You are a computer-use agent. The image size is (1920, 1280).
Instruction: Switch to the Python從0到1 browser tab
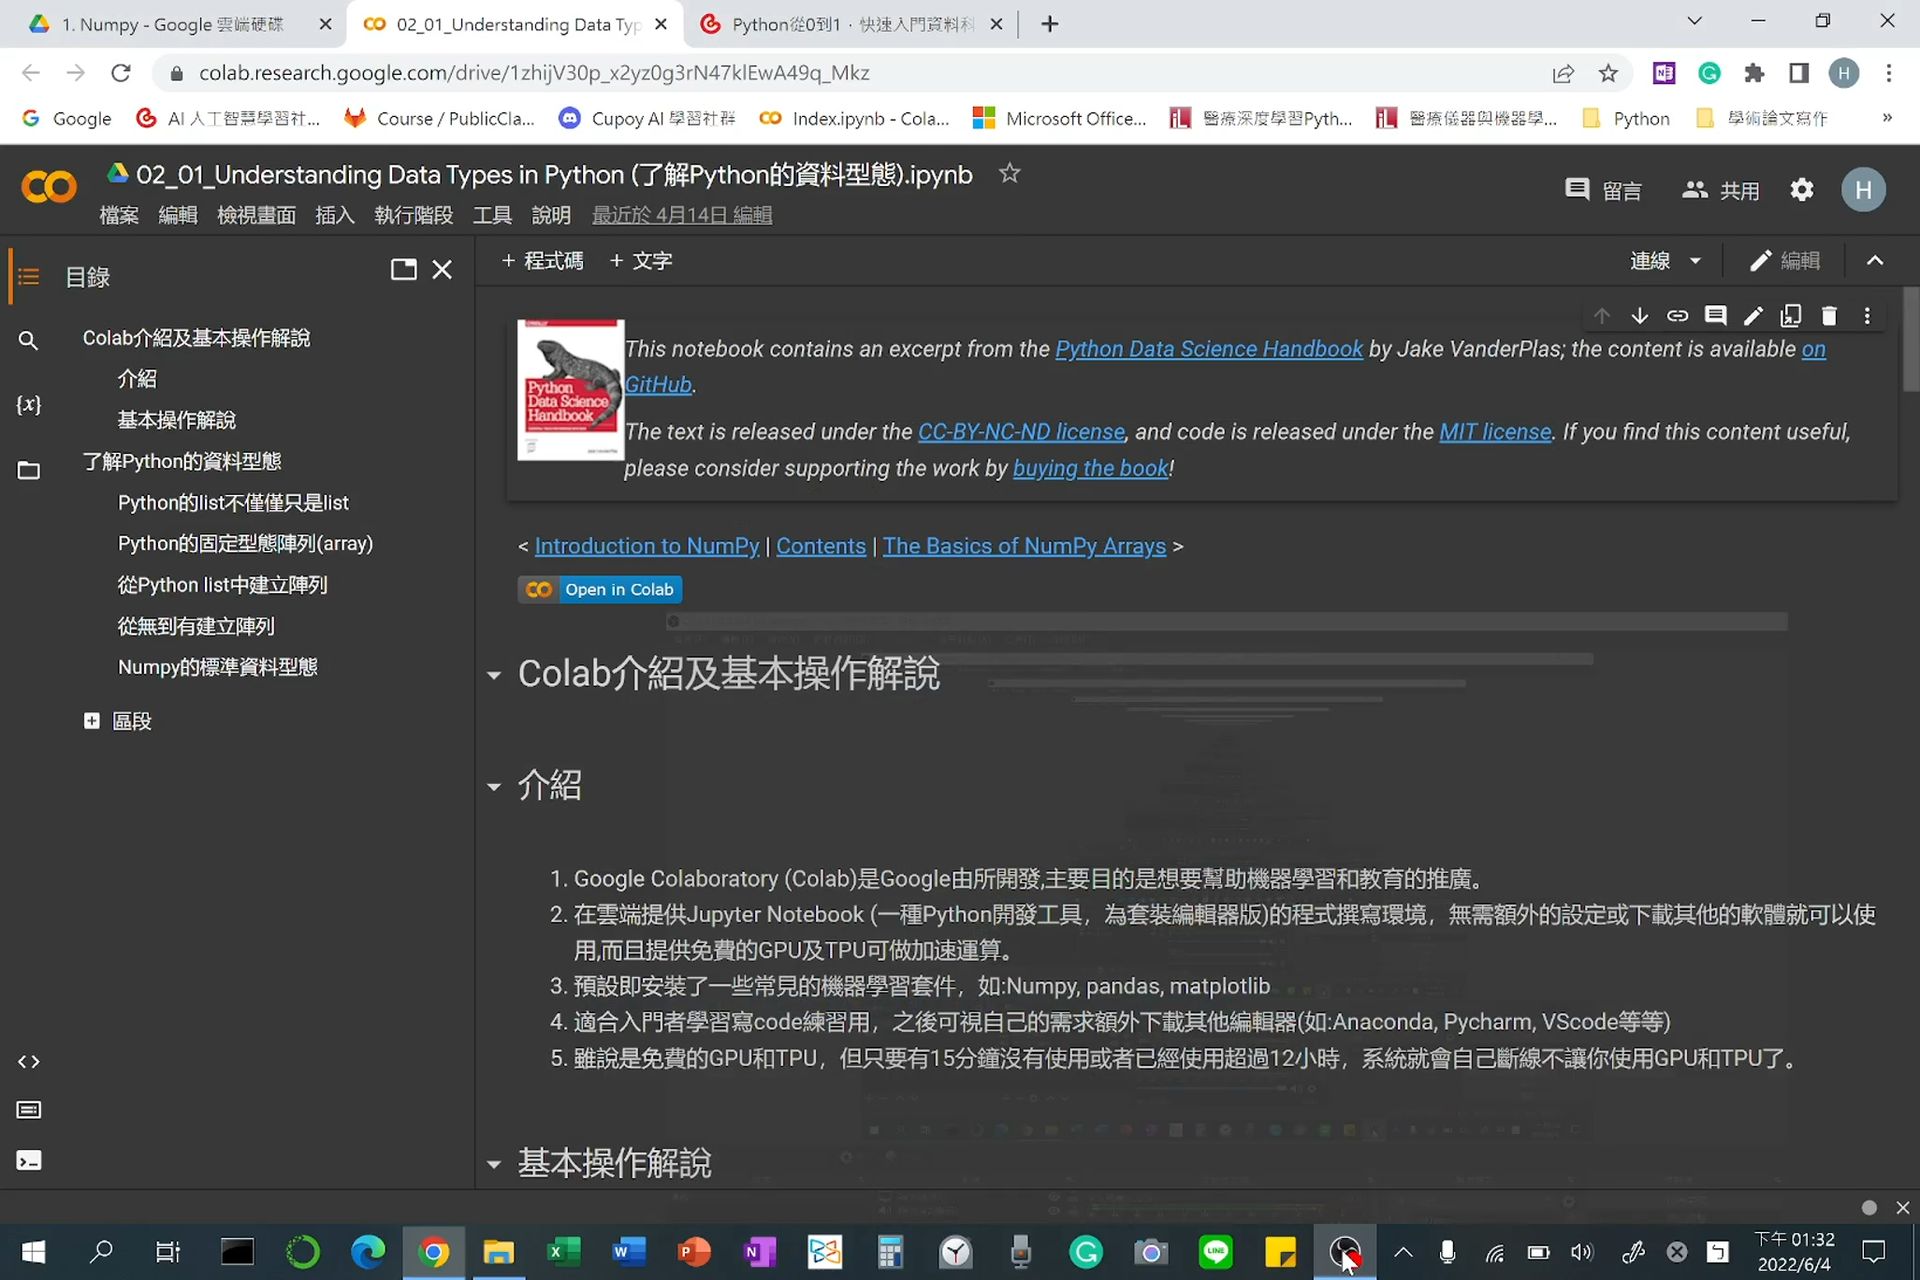(845, 24)
